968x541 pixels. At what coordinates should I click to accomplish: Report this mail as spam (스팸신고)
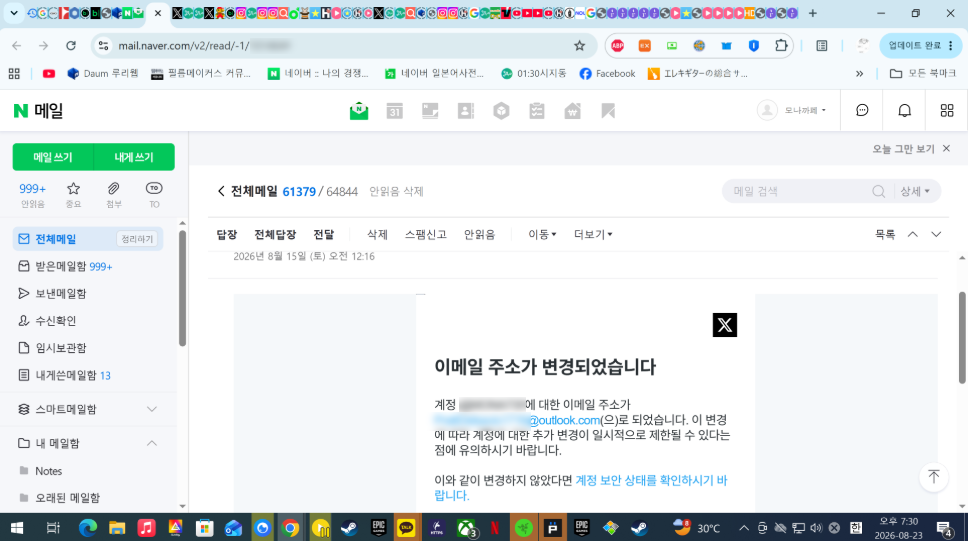(425, 235)
